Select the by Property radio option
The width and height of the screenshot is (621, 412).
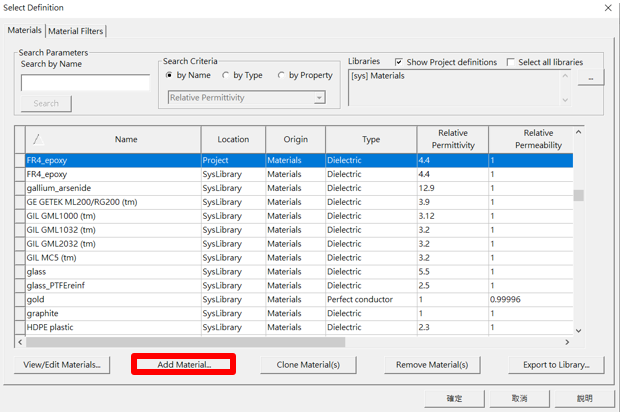point(281,75)
